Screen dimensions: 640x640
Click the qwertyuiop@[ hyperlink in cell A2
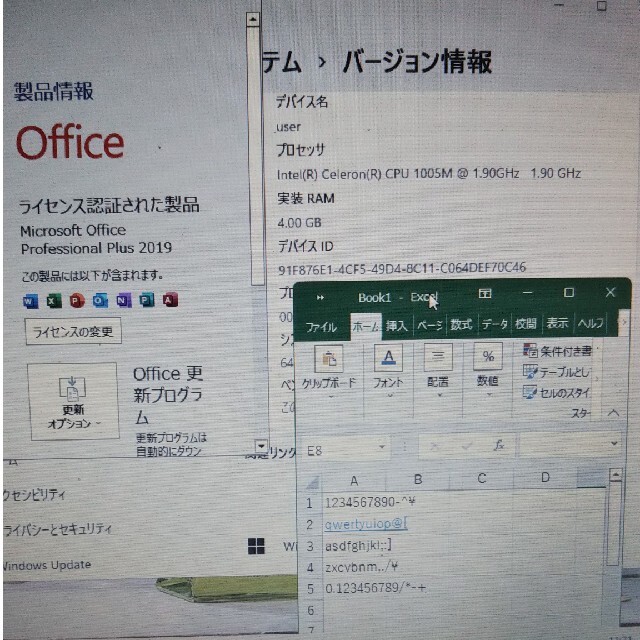coord(366,524)
